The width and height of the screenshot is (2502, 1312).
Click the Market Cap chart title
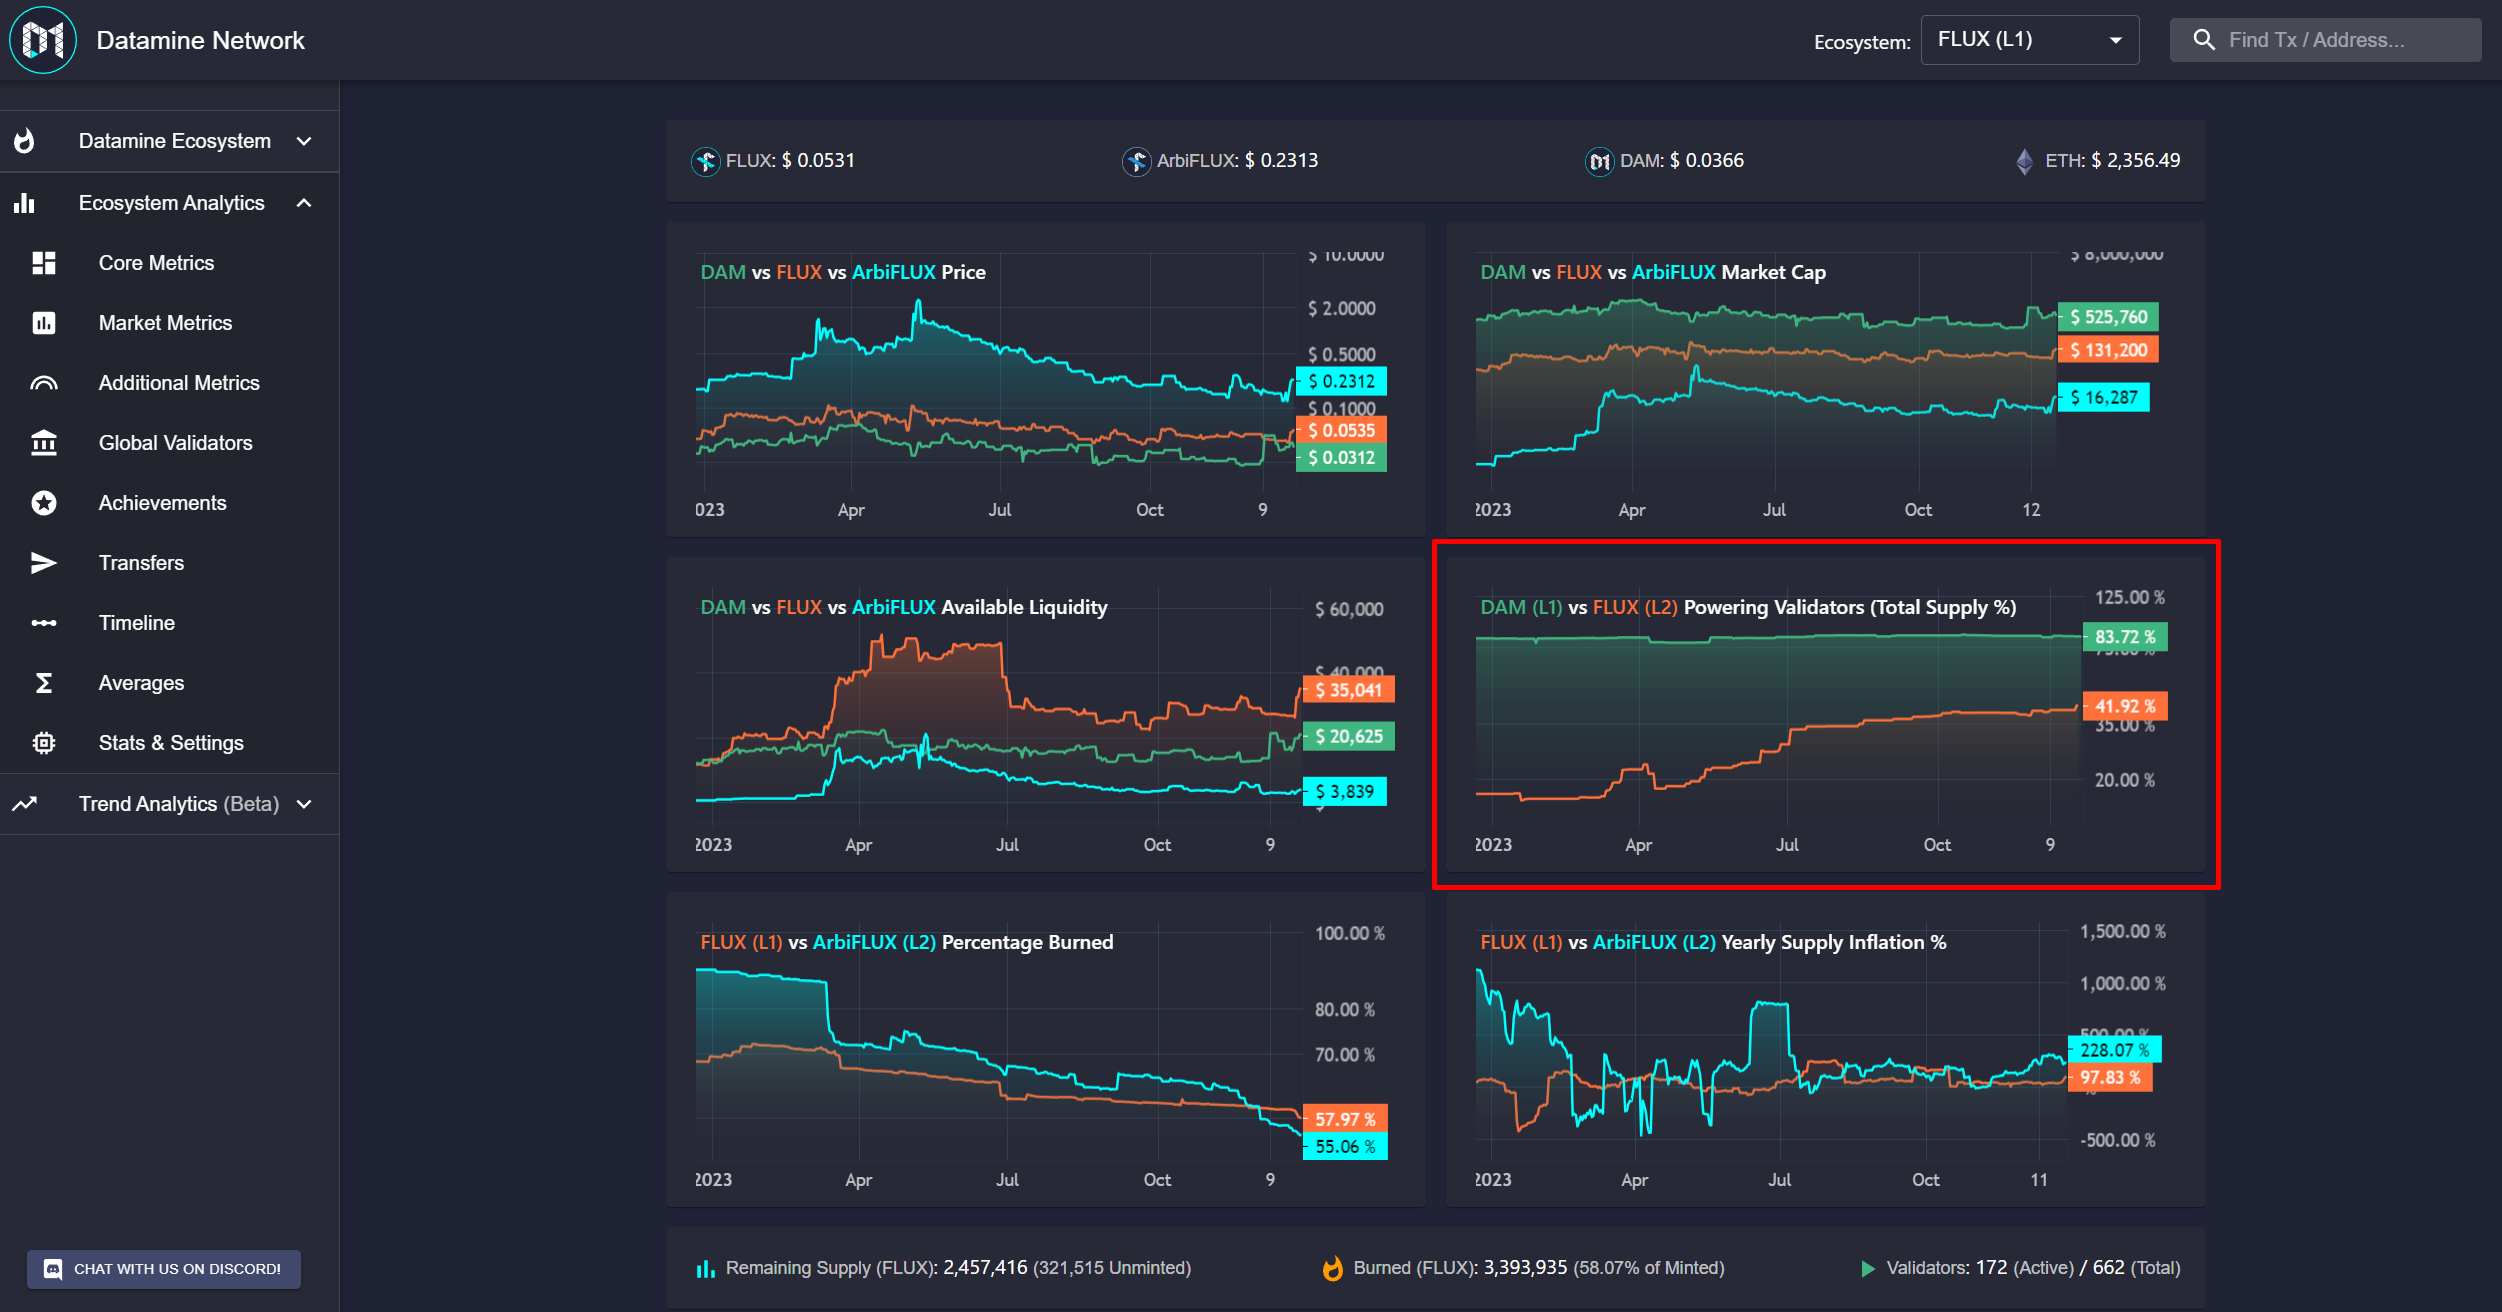[x=1653, y=272]
